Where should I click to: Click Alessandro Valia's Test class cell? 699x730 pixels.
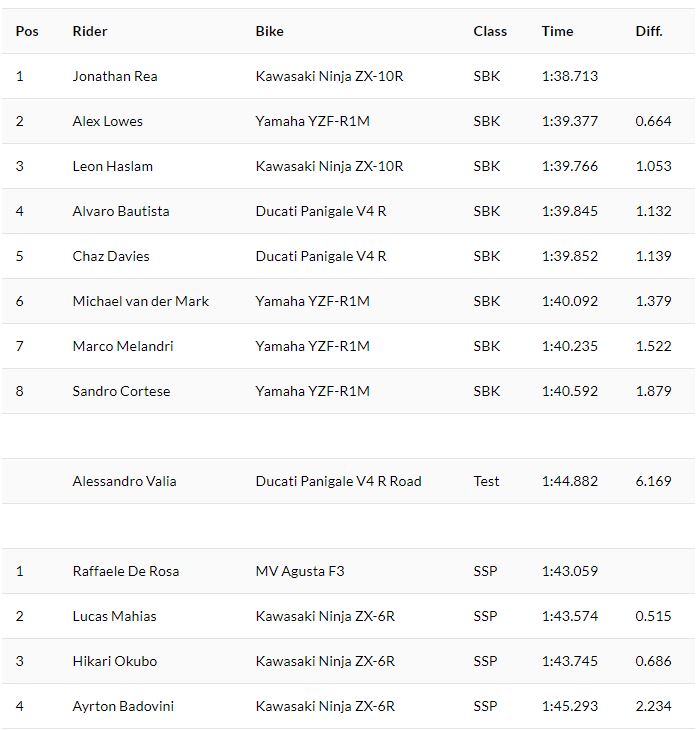click(x=486, y=481)
